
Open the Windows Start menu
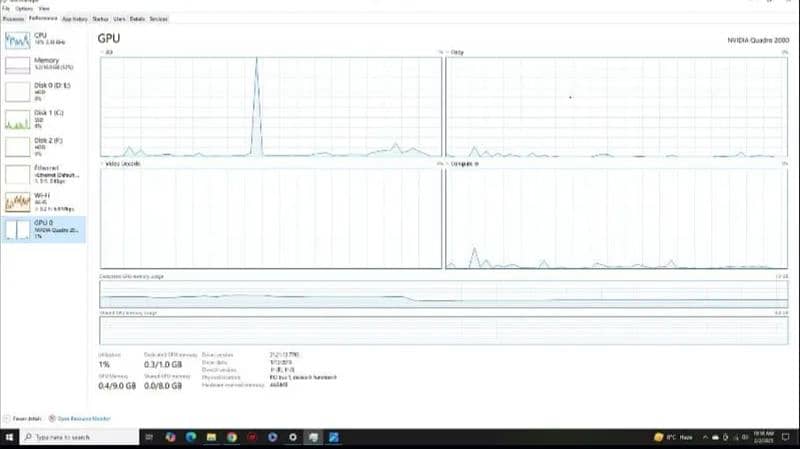point(9,437)
